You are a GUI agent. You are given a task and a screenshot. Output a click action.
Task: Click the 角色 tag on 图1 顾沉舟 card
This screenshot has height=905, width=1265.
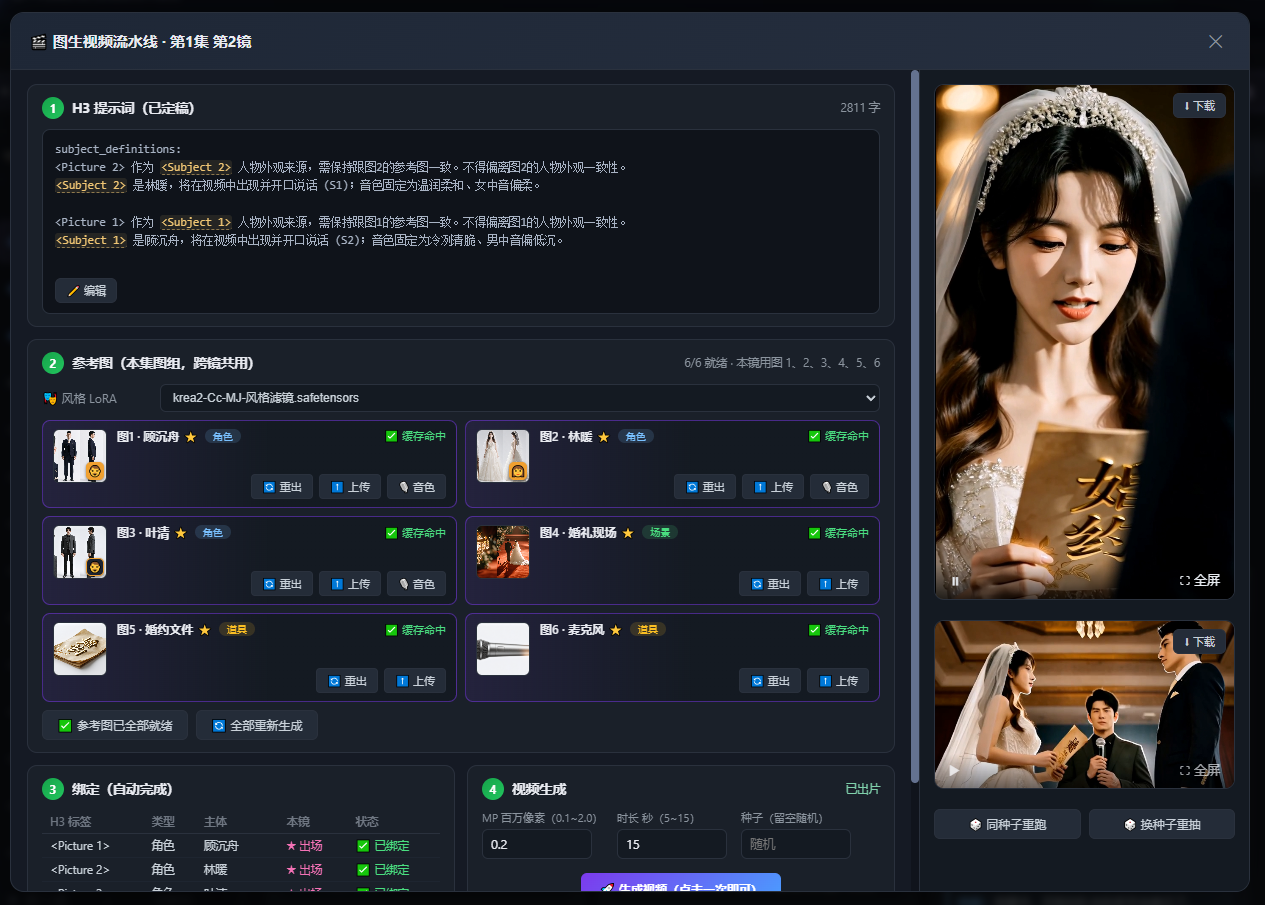223,436
